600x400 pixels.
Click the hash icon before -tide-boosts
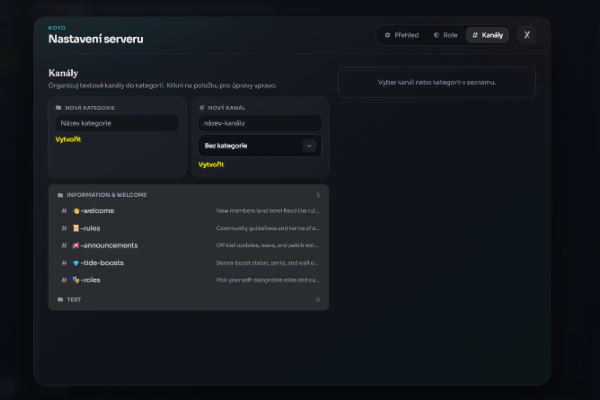(64, 263)
